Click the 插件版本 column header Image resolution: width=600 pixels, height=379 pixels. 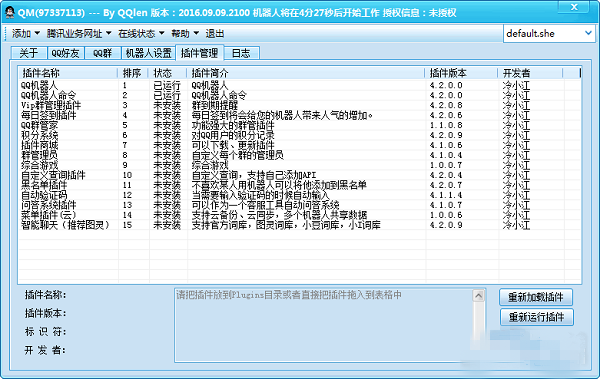click(461, 73)
